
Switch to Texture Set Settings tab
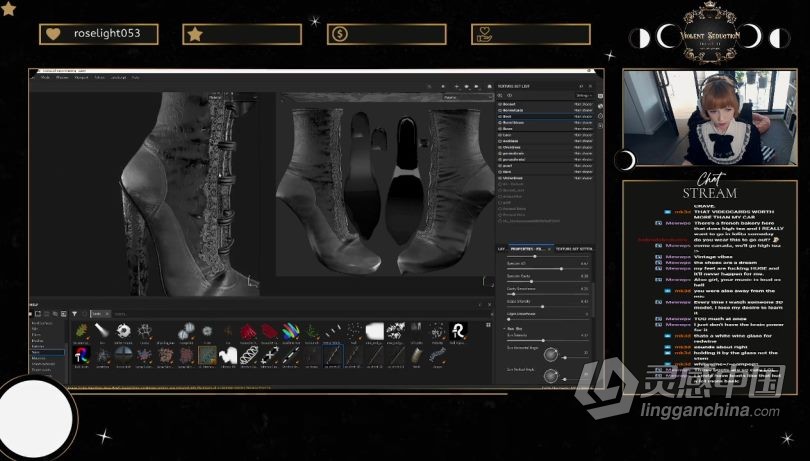click(574, 249)
